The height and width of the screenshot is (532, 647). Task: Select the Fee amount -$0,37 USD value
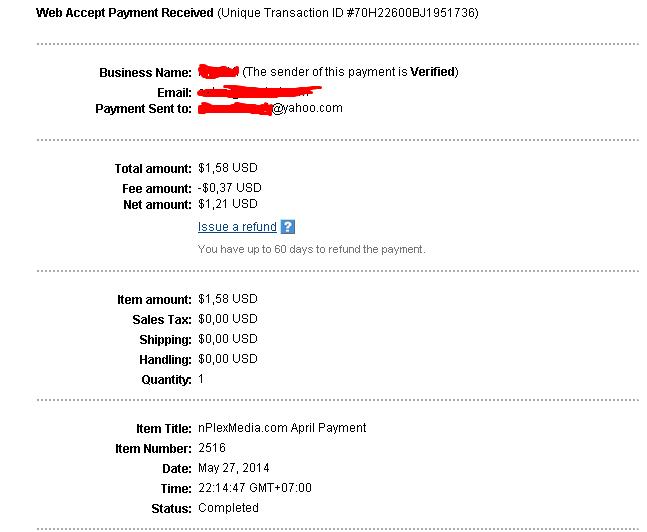point(229,188)
